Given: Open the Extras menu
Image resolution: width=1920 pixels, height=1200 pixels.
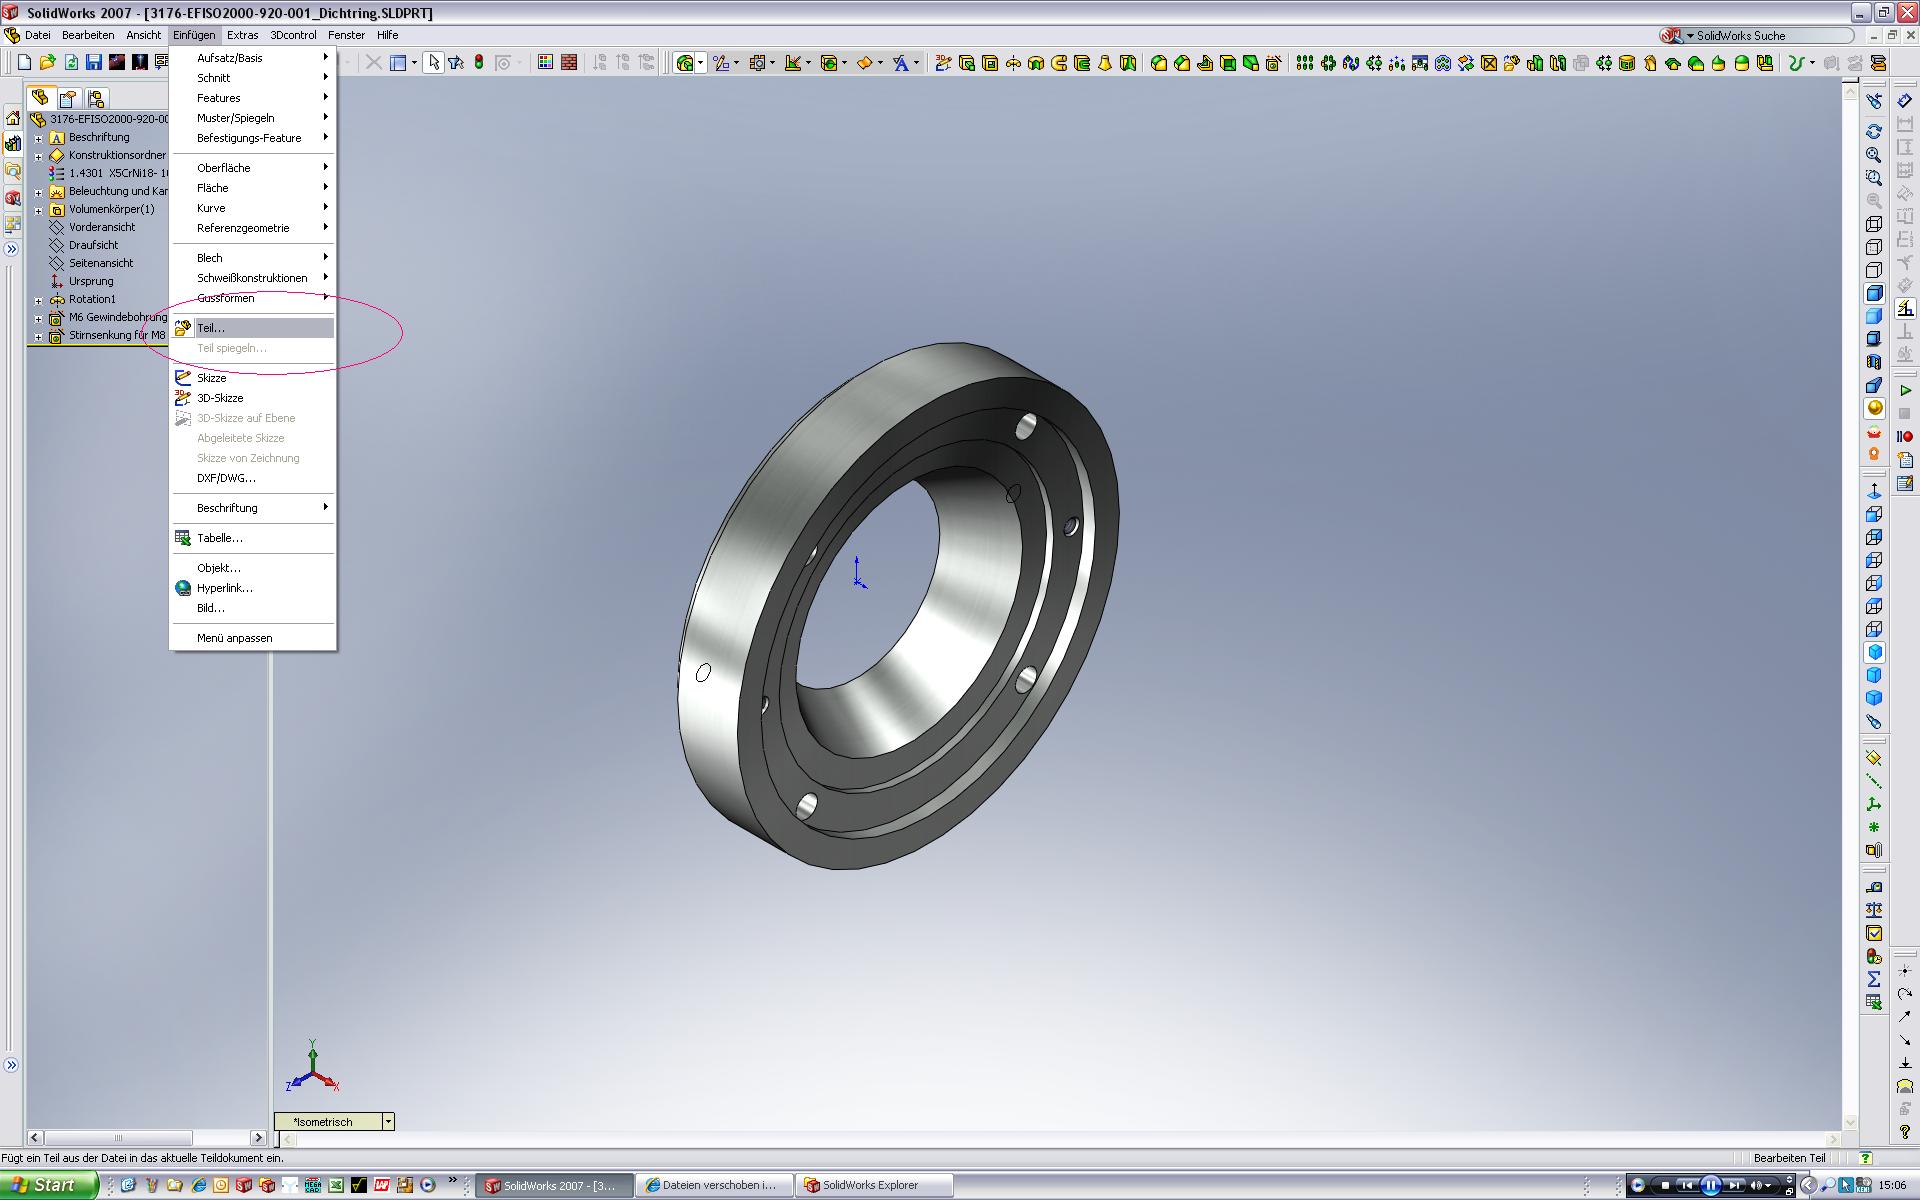Looking at the screenshot, I should (x=242, y=35).
